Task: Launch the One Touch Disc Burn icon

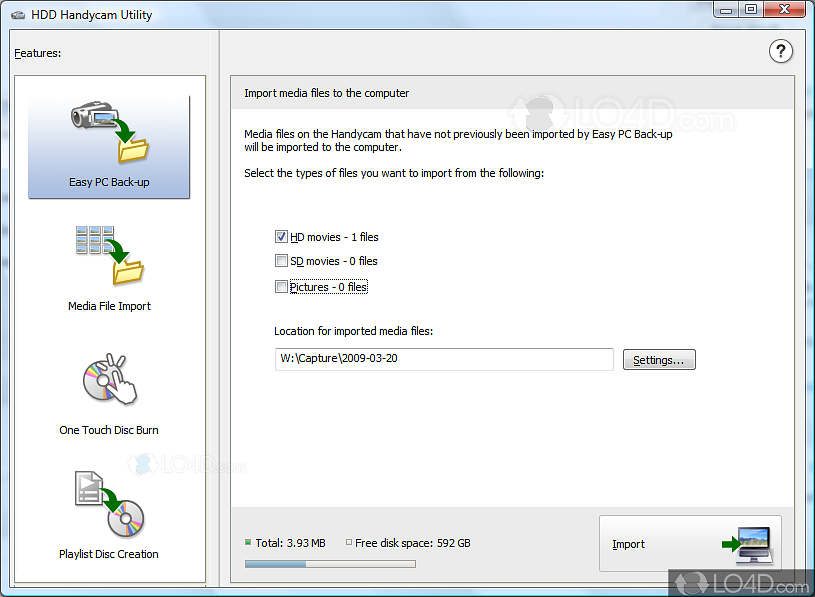Action: (x=110, y=379)
